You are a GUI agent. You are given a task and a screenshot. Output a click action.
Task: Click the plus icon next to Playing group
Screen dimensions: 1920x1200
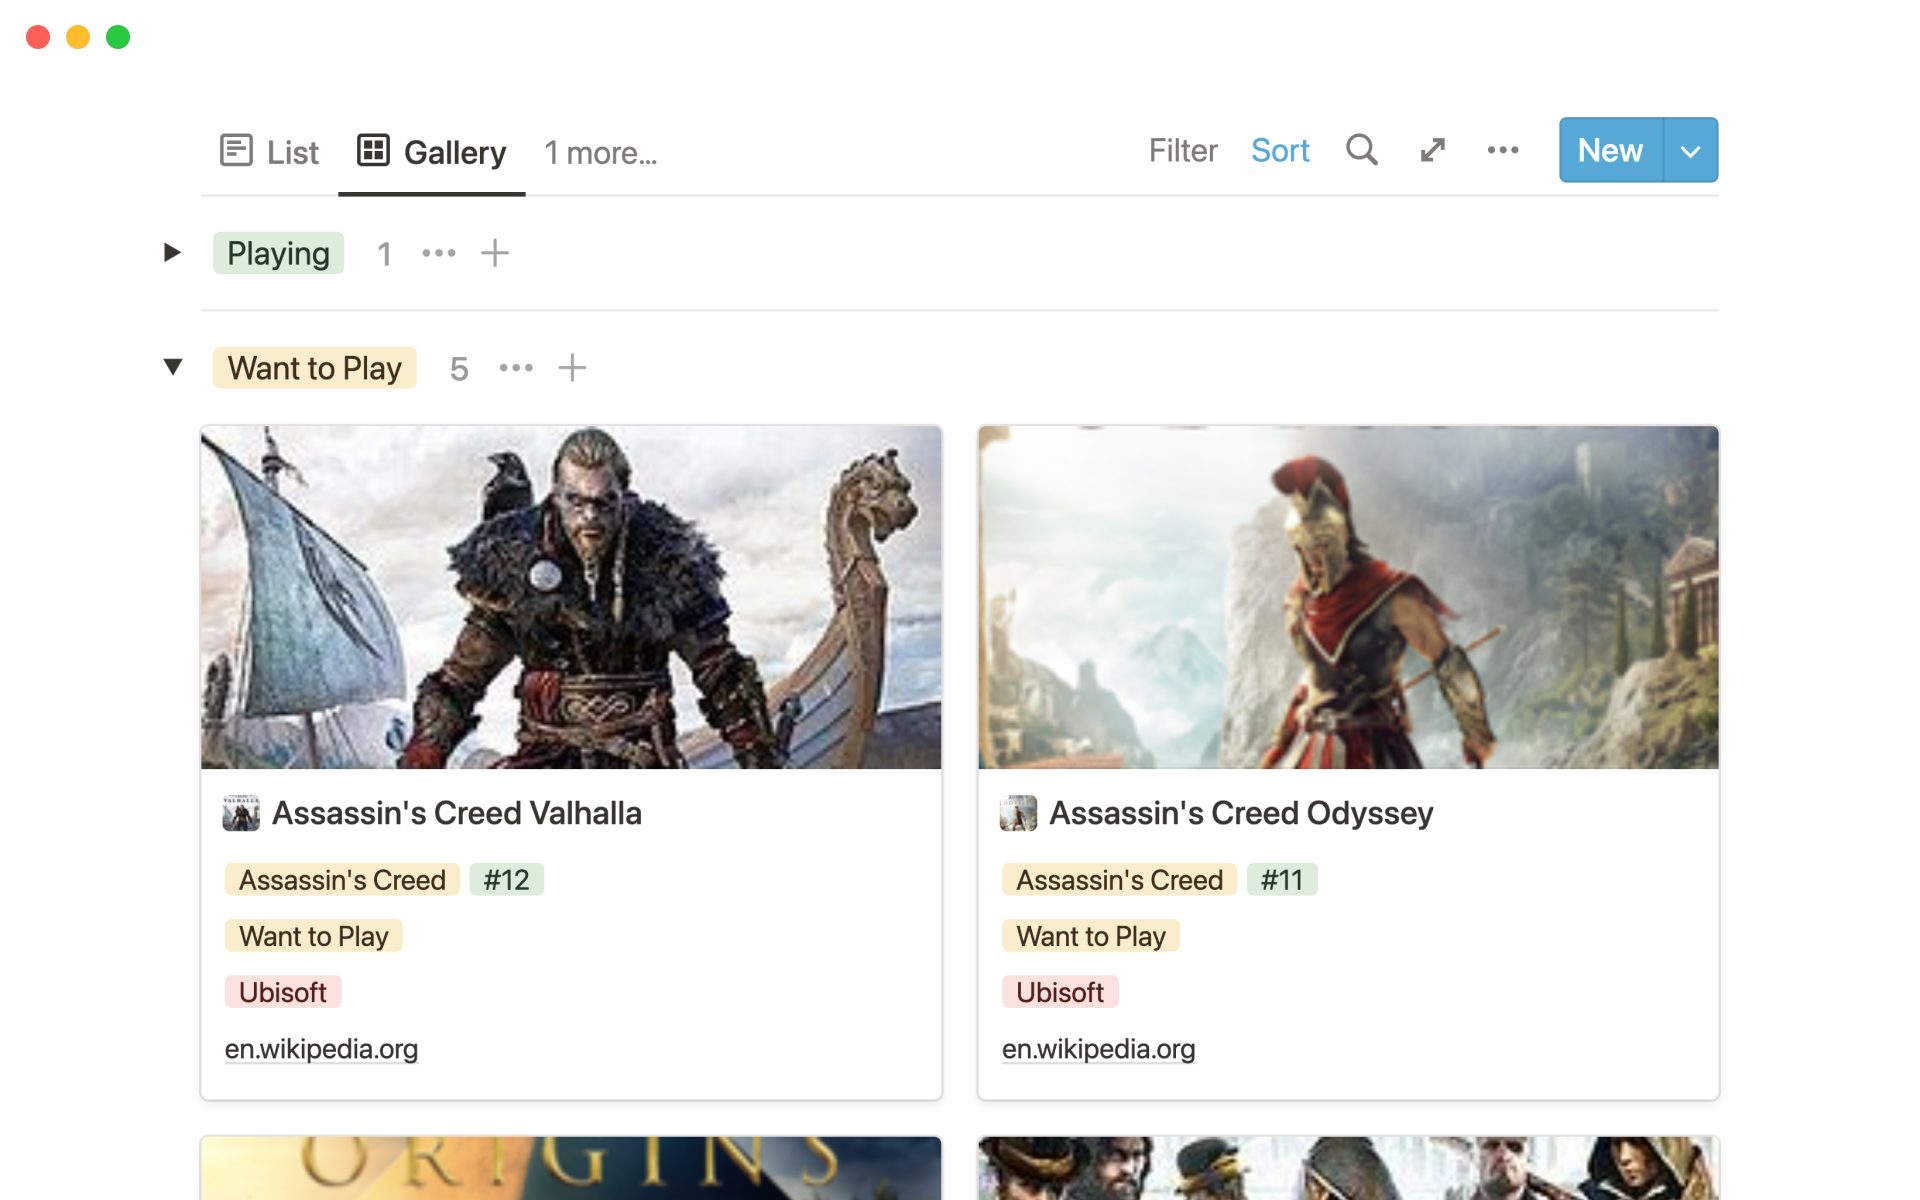tap(495, 253)
